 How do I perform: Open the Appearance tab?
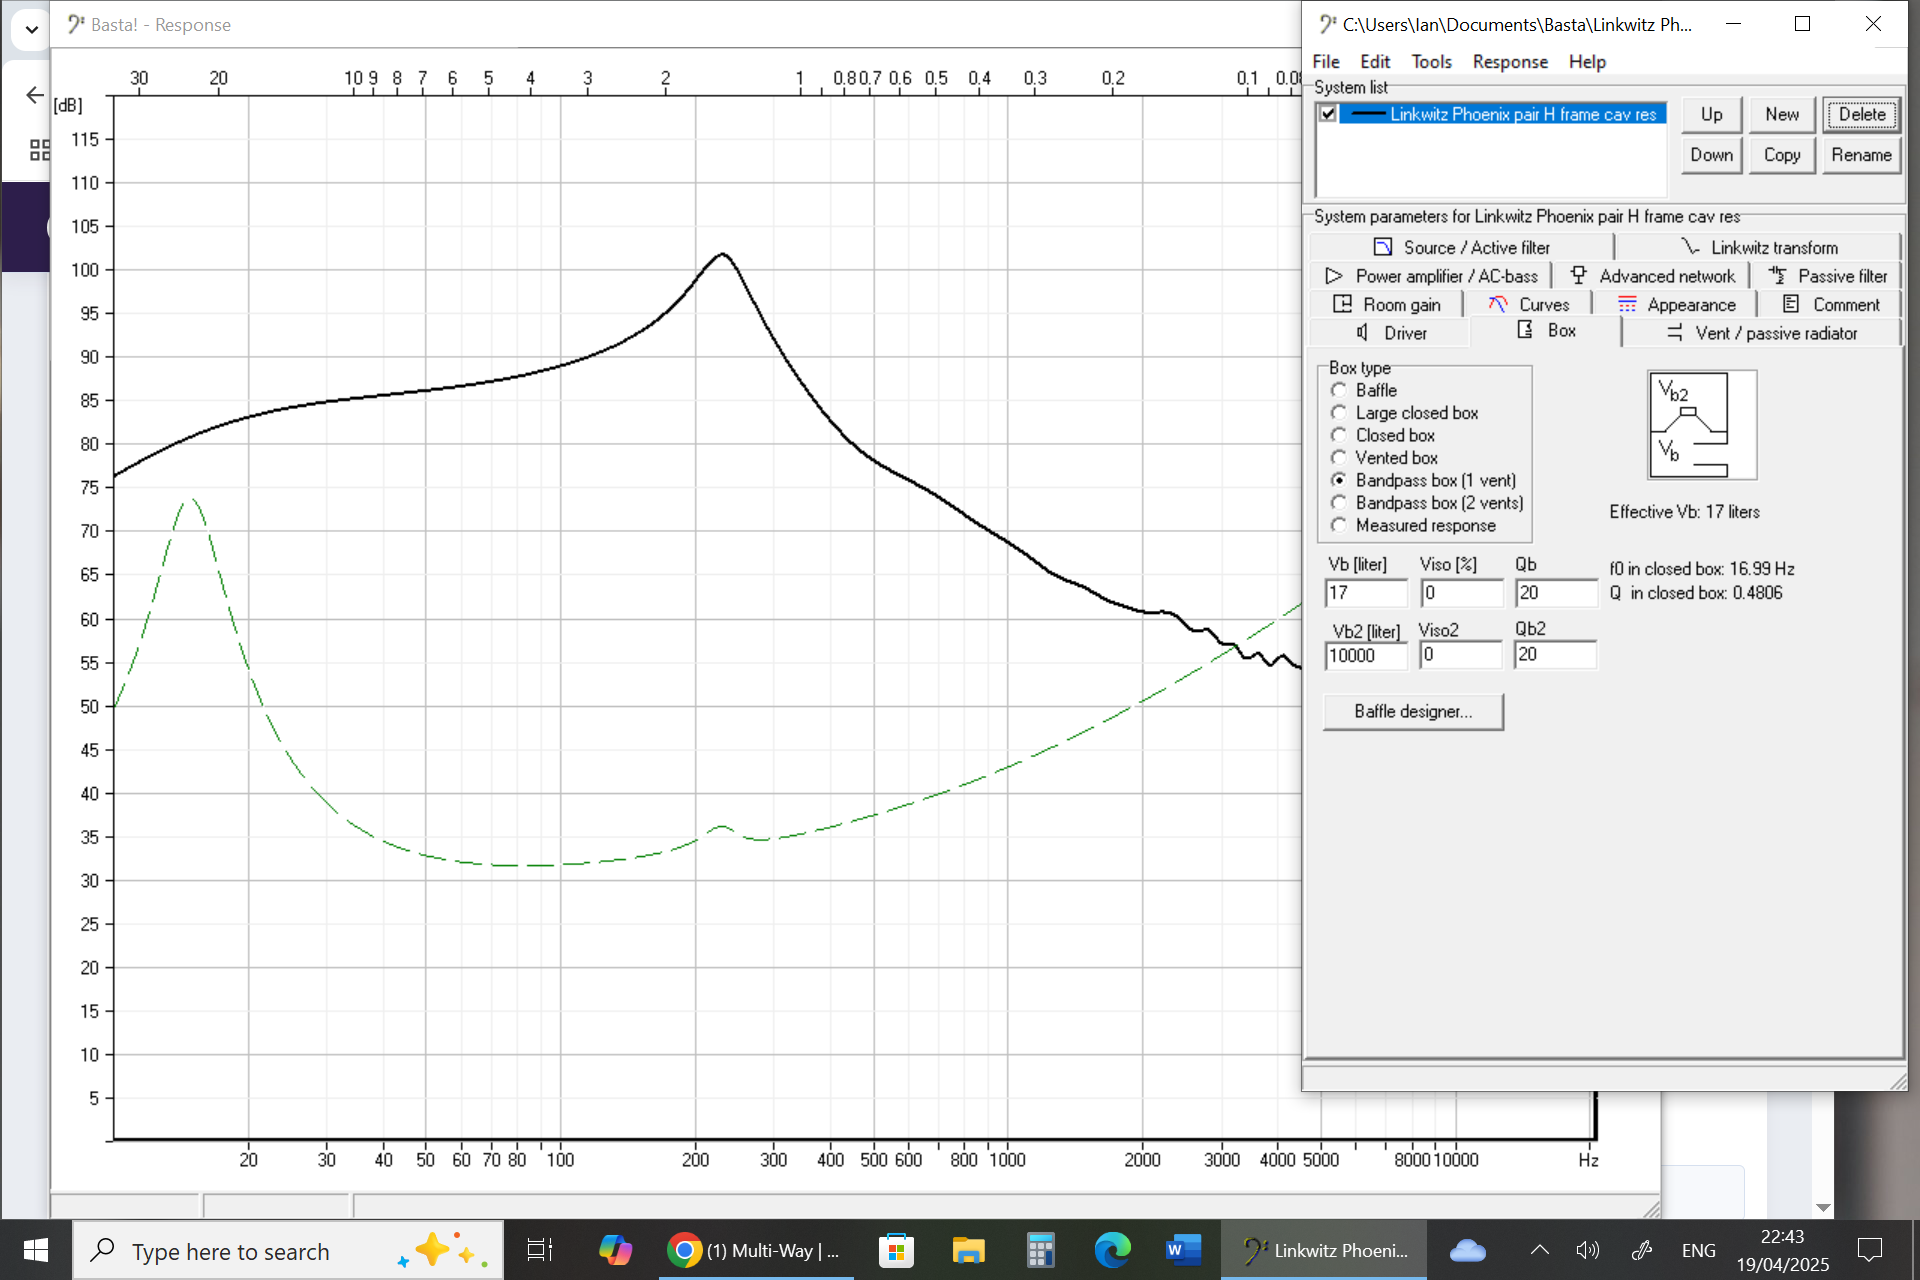(x=1675, y=305)
